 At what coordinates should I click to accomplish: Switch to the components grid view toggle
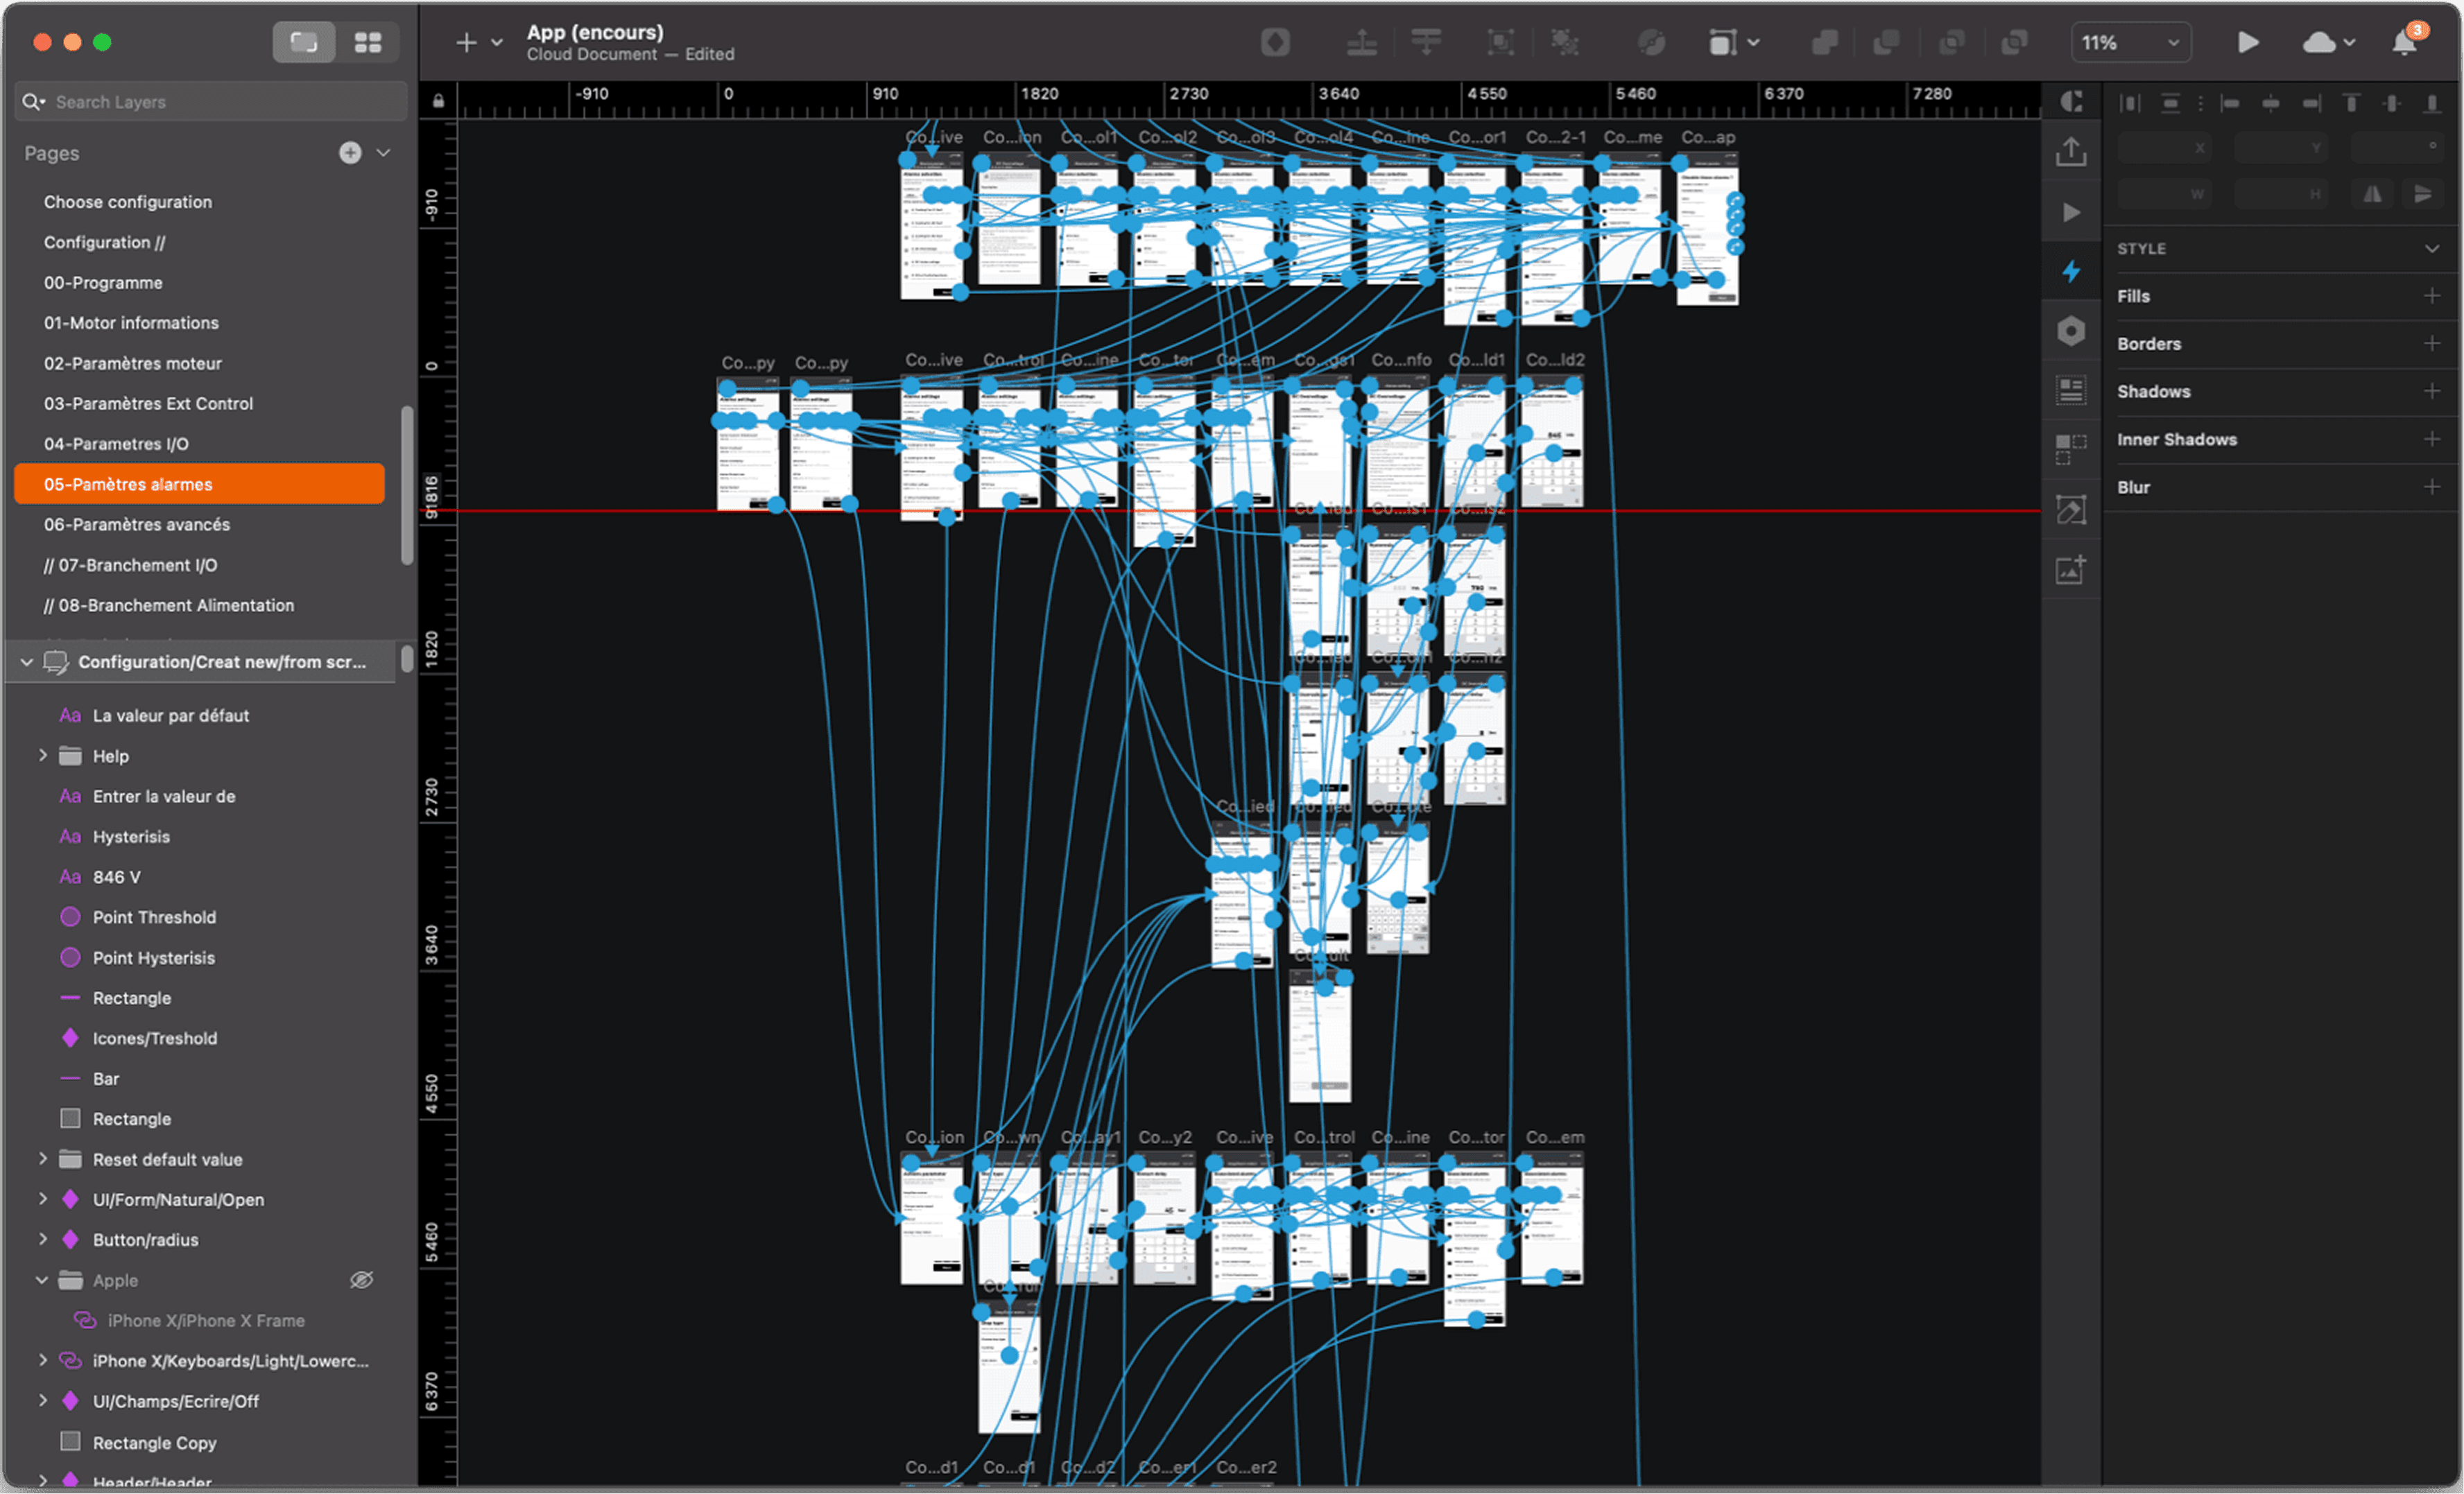[x=368, y=42]
